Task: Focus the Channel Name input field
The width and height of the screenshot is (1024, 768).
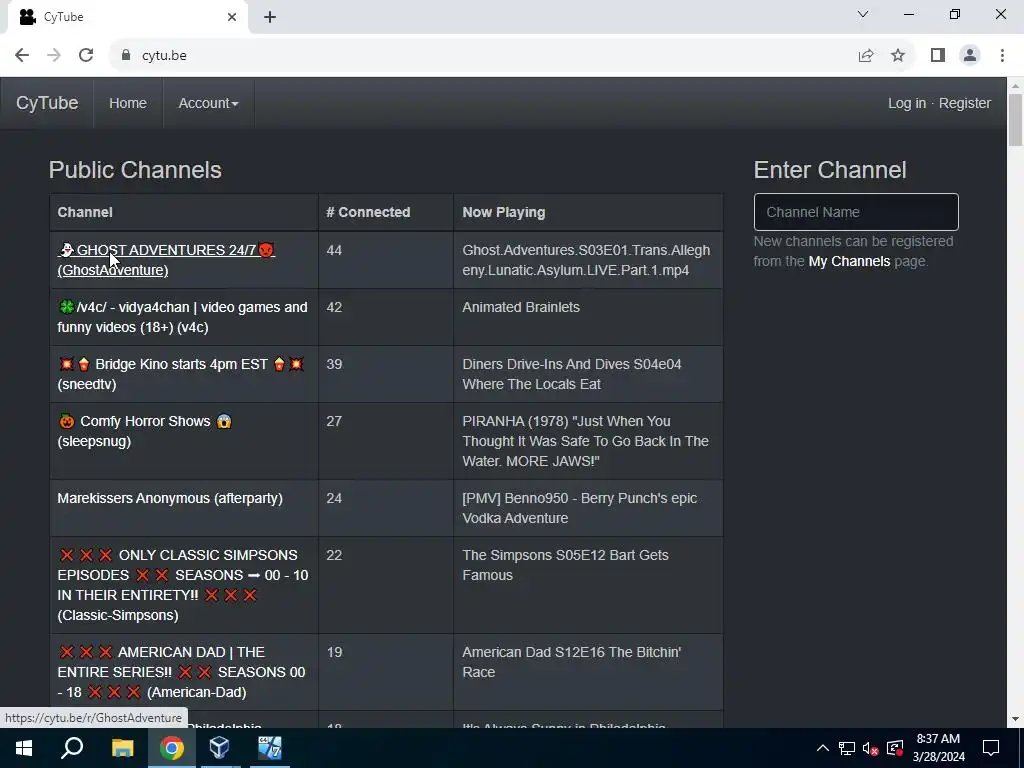Action: point(856,212)
